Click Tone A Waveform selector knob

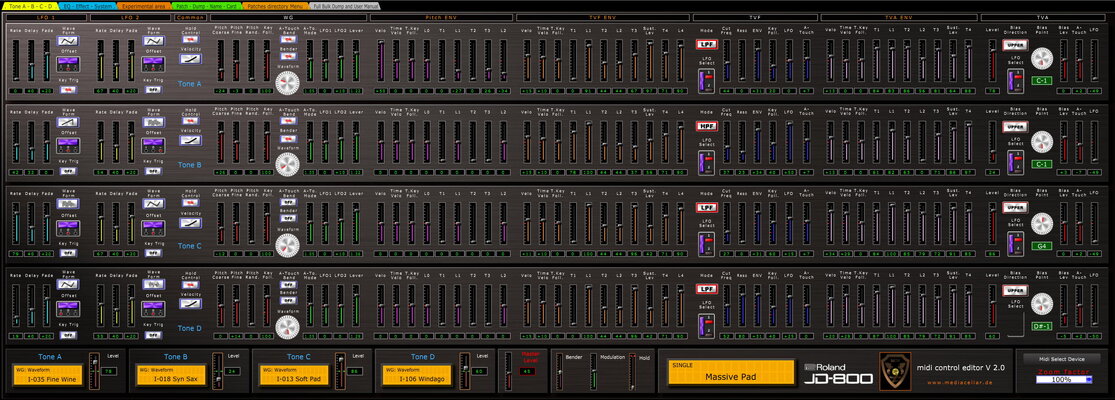coord(288,82)
